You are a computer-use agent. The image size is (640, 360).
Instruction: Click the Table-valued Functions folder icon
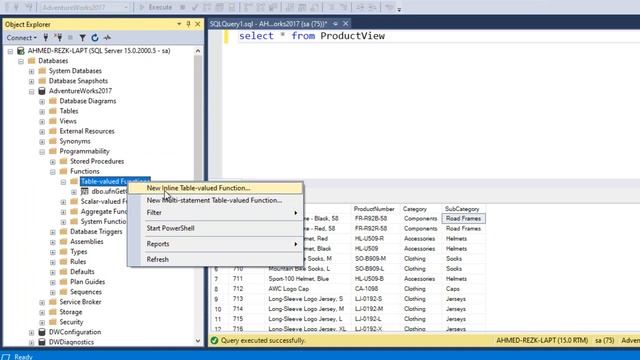(x=74, y=181)
